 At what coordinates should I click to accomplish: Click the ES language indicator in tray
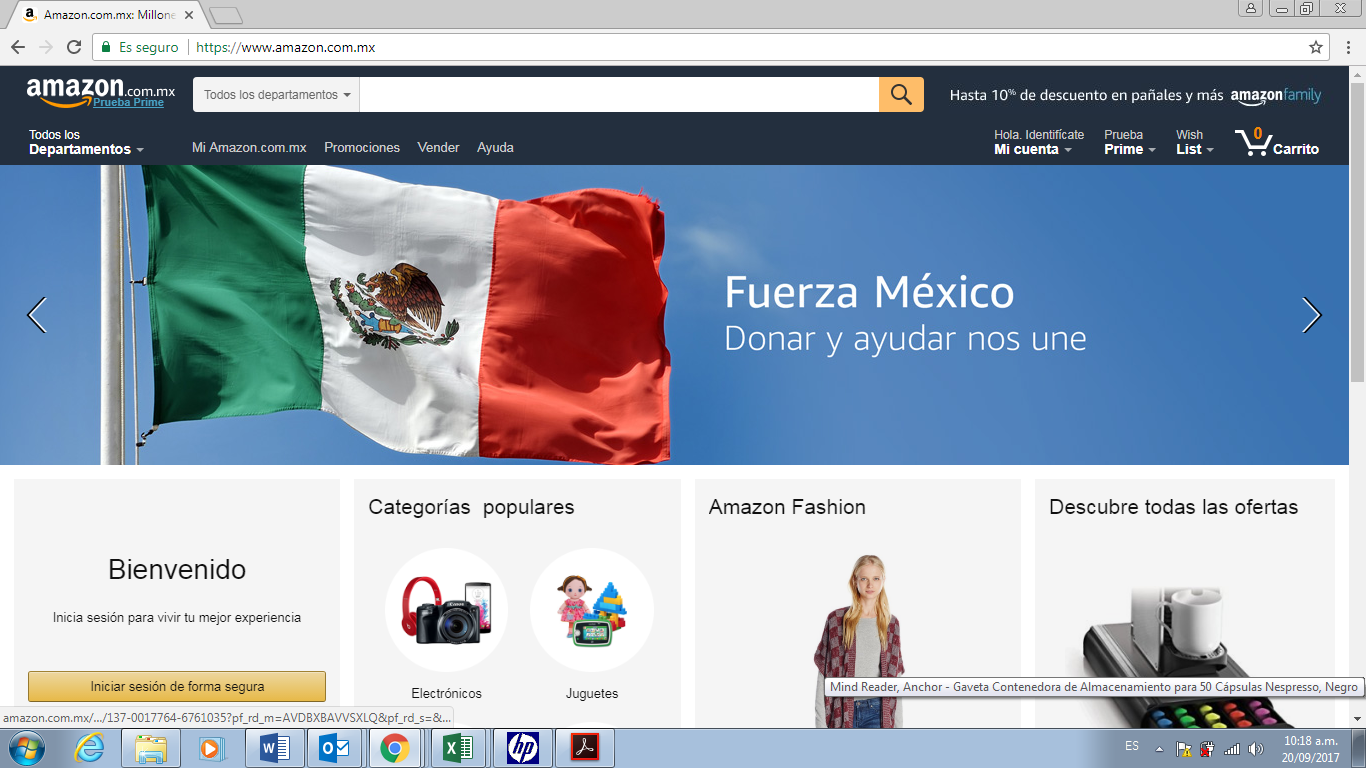point(1132,746)
